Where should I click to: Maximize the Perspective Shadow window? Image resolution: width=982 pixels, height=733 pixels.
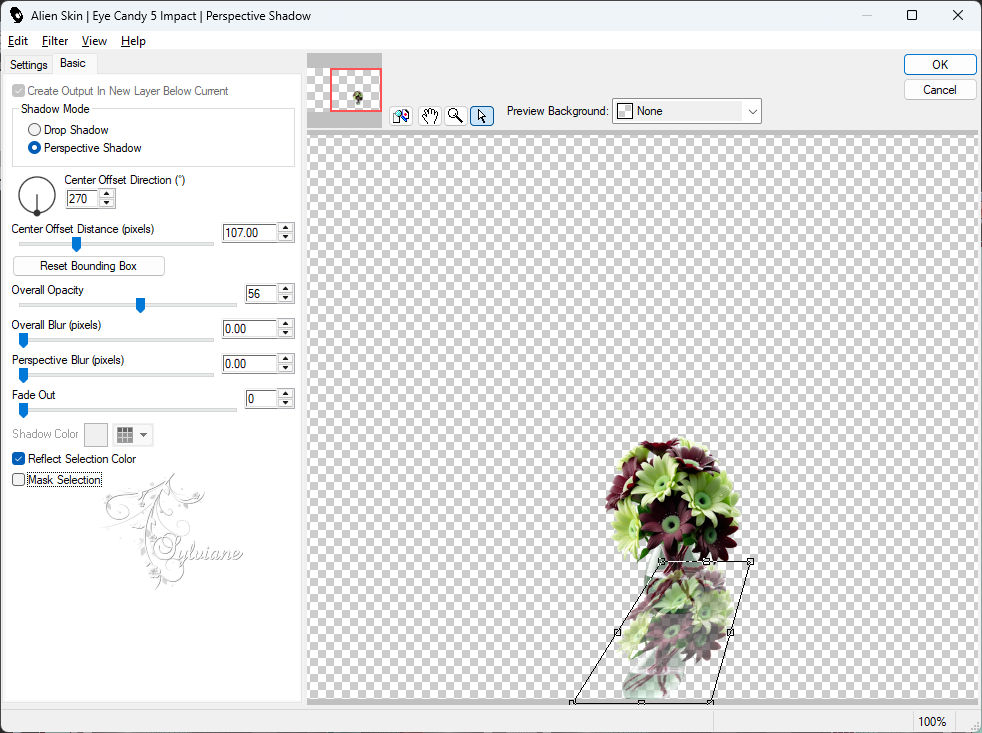pos(912,15)
